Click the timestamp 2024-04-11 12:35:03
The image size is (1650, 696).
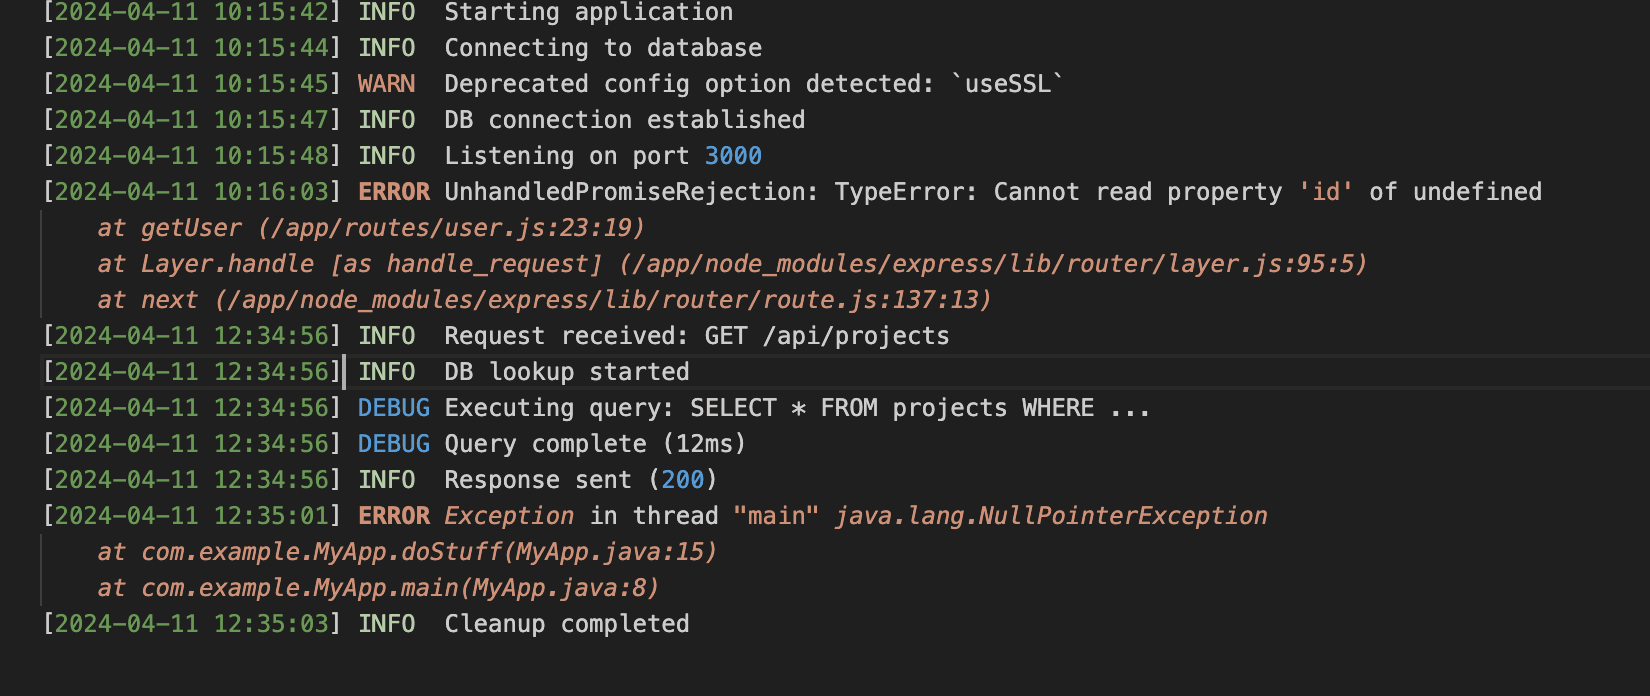click(191, 624)
